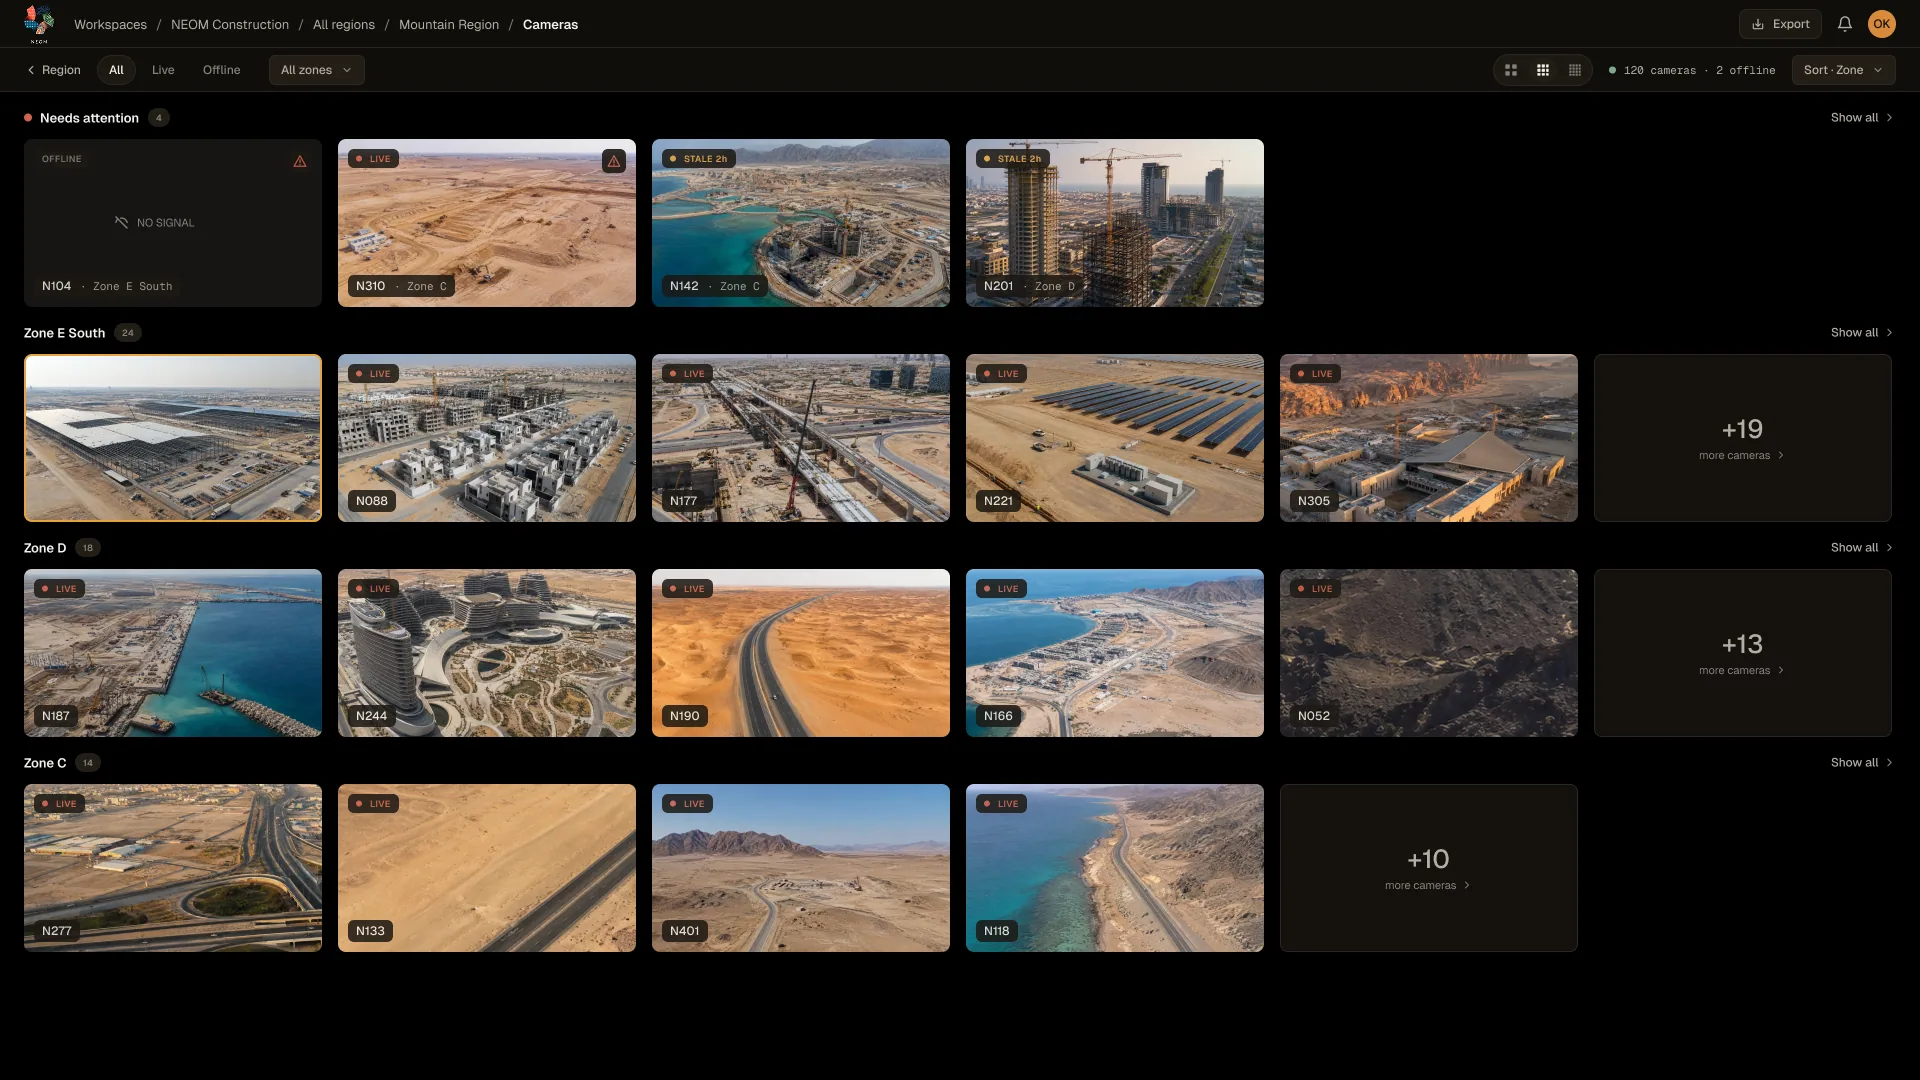Click the Export button

1781,24
